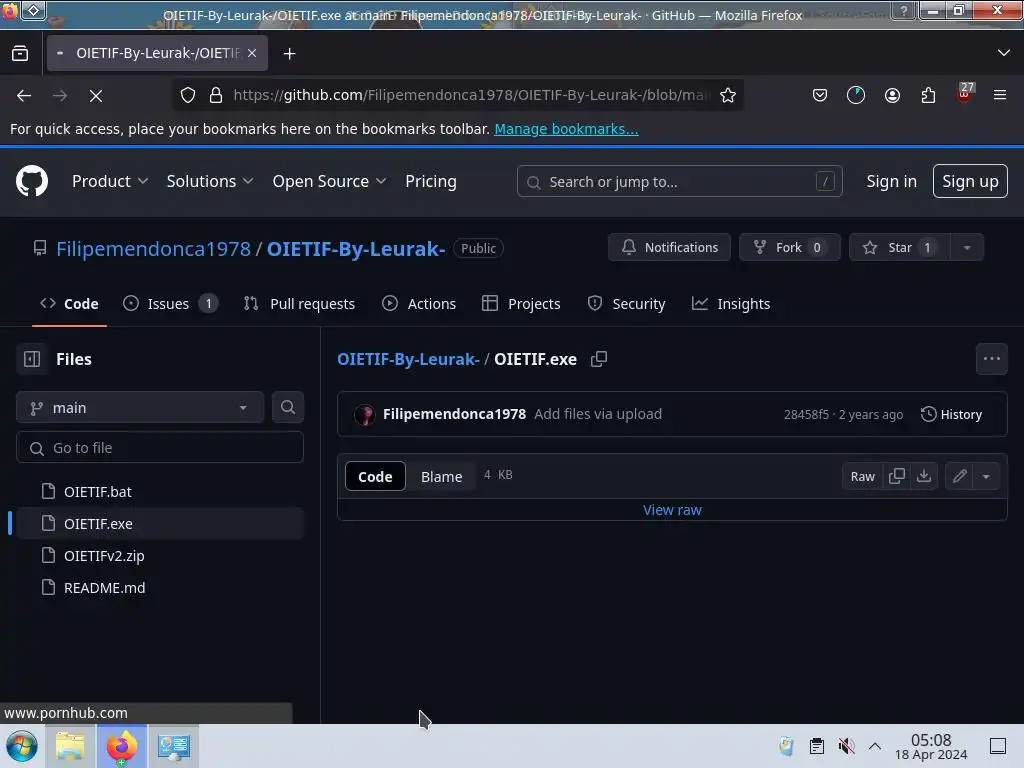Switch to the Insights tab
Image resolution: width=1024 pixels, height=768 pixels.
pos(731,304)
